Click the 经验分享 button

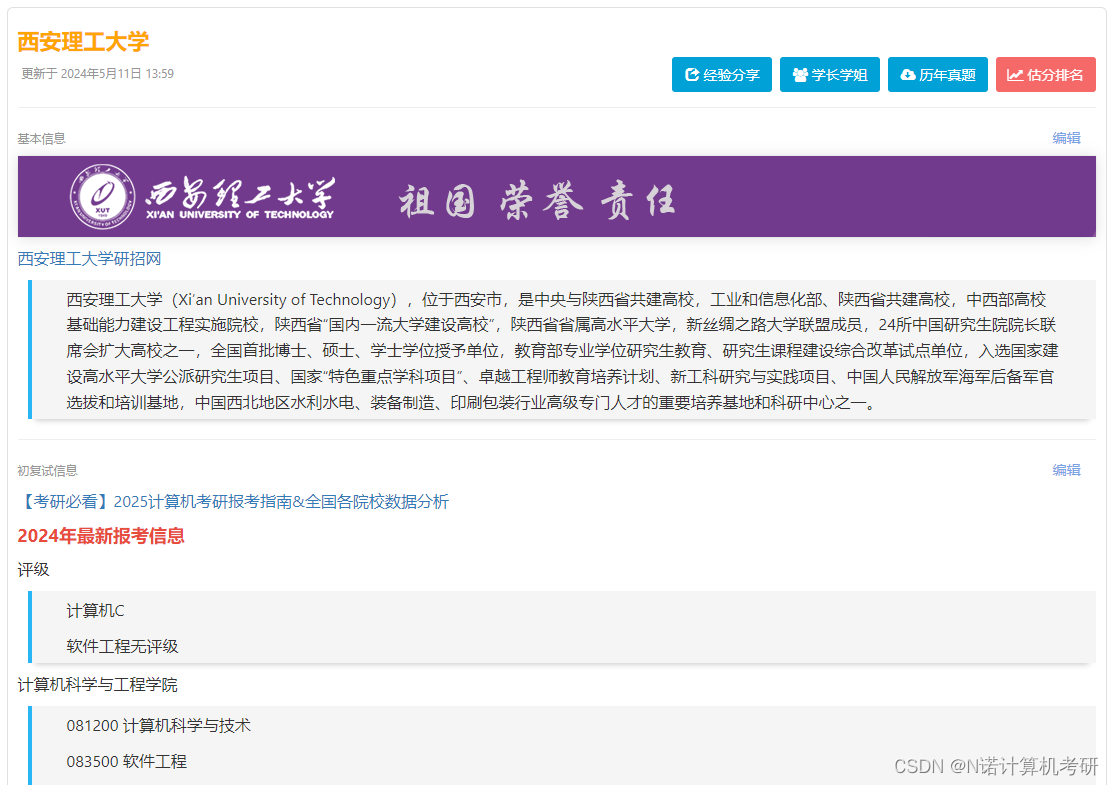[722, 75]
